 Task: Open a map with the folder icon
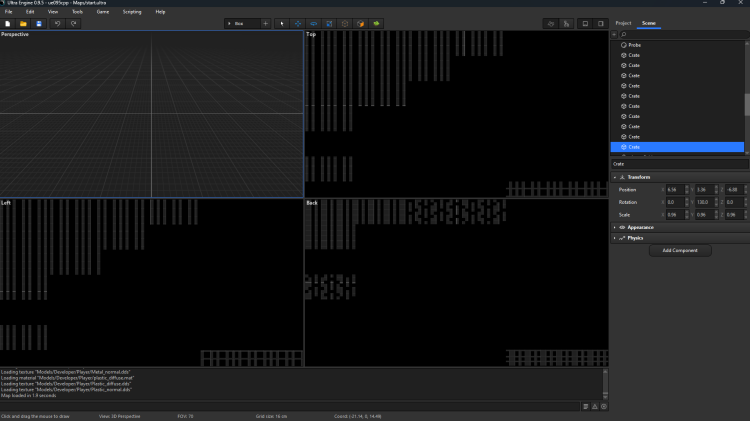coord(23,23)
